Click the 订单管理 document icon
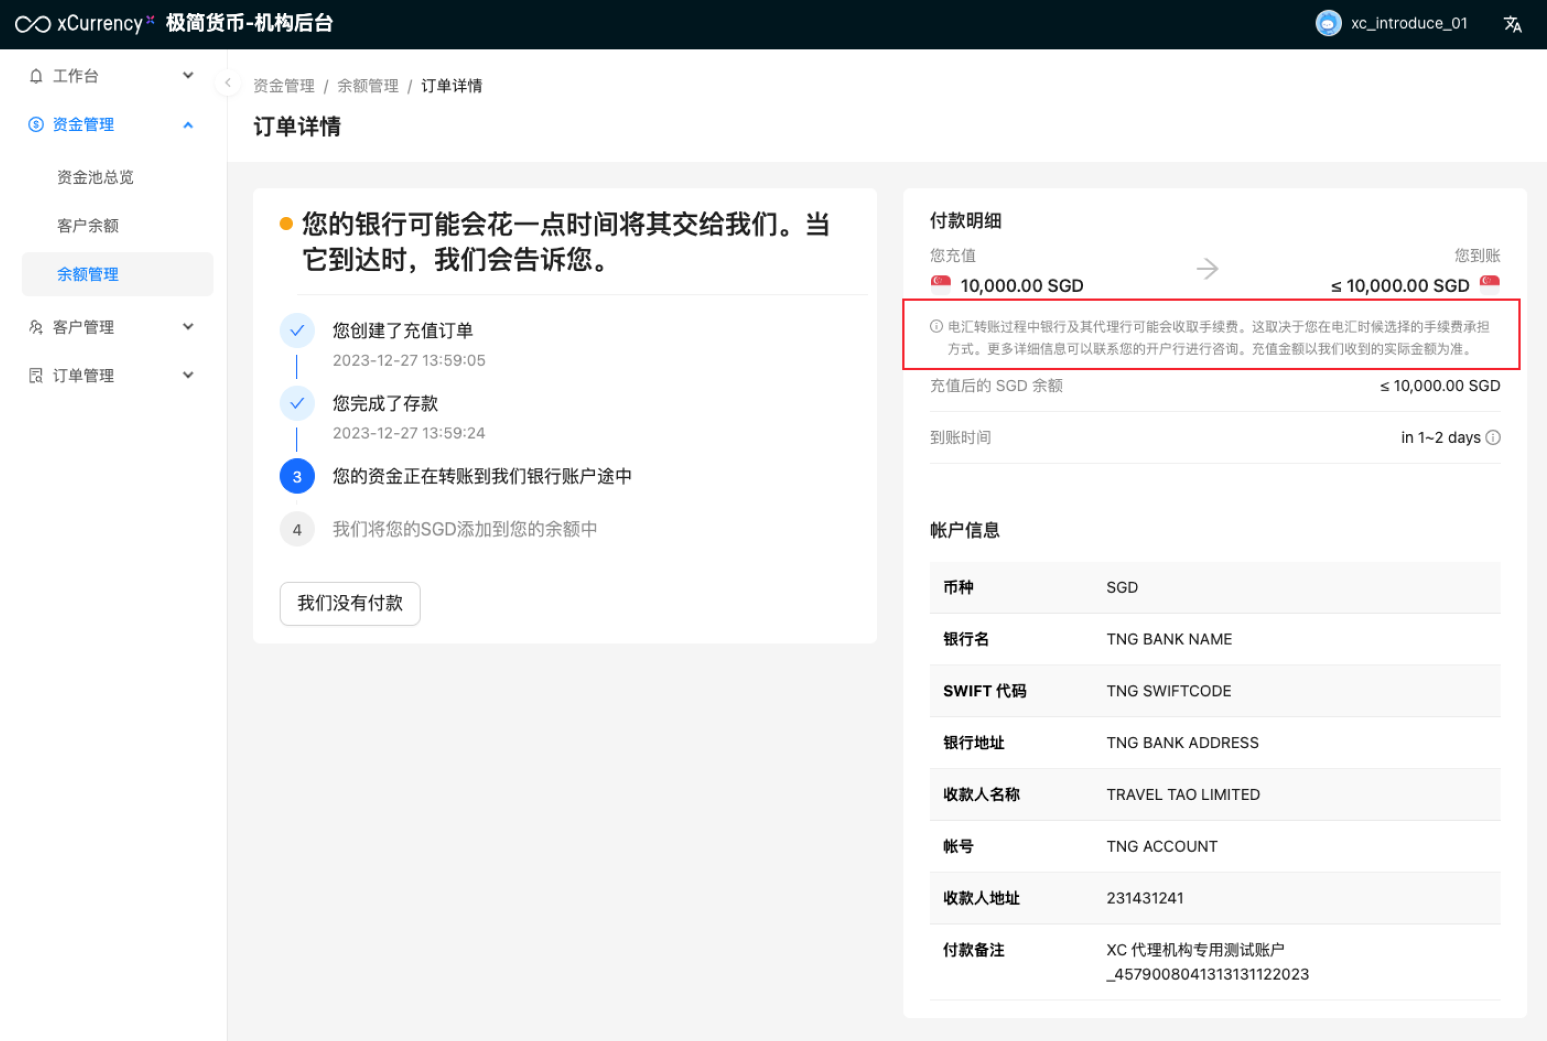Screen dimensions: 1547x1041 click(36, 376)
